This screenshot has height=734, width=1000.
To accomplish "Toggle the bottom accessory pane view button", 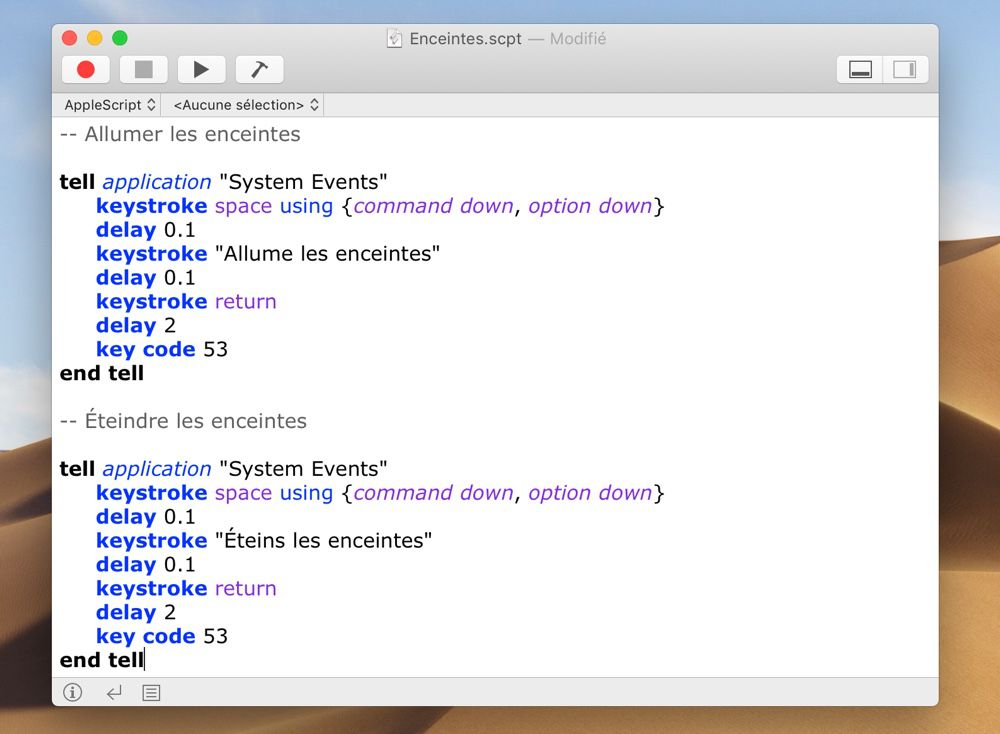I will [860, 70].
